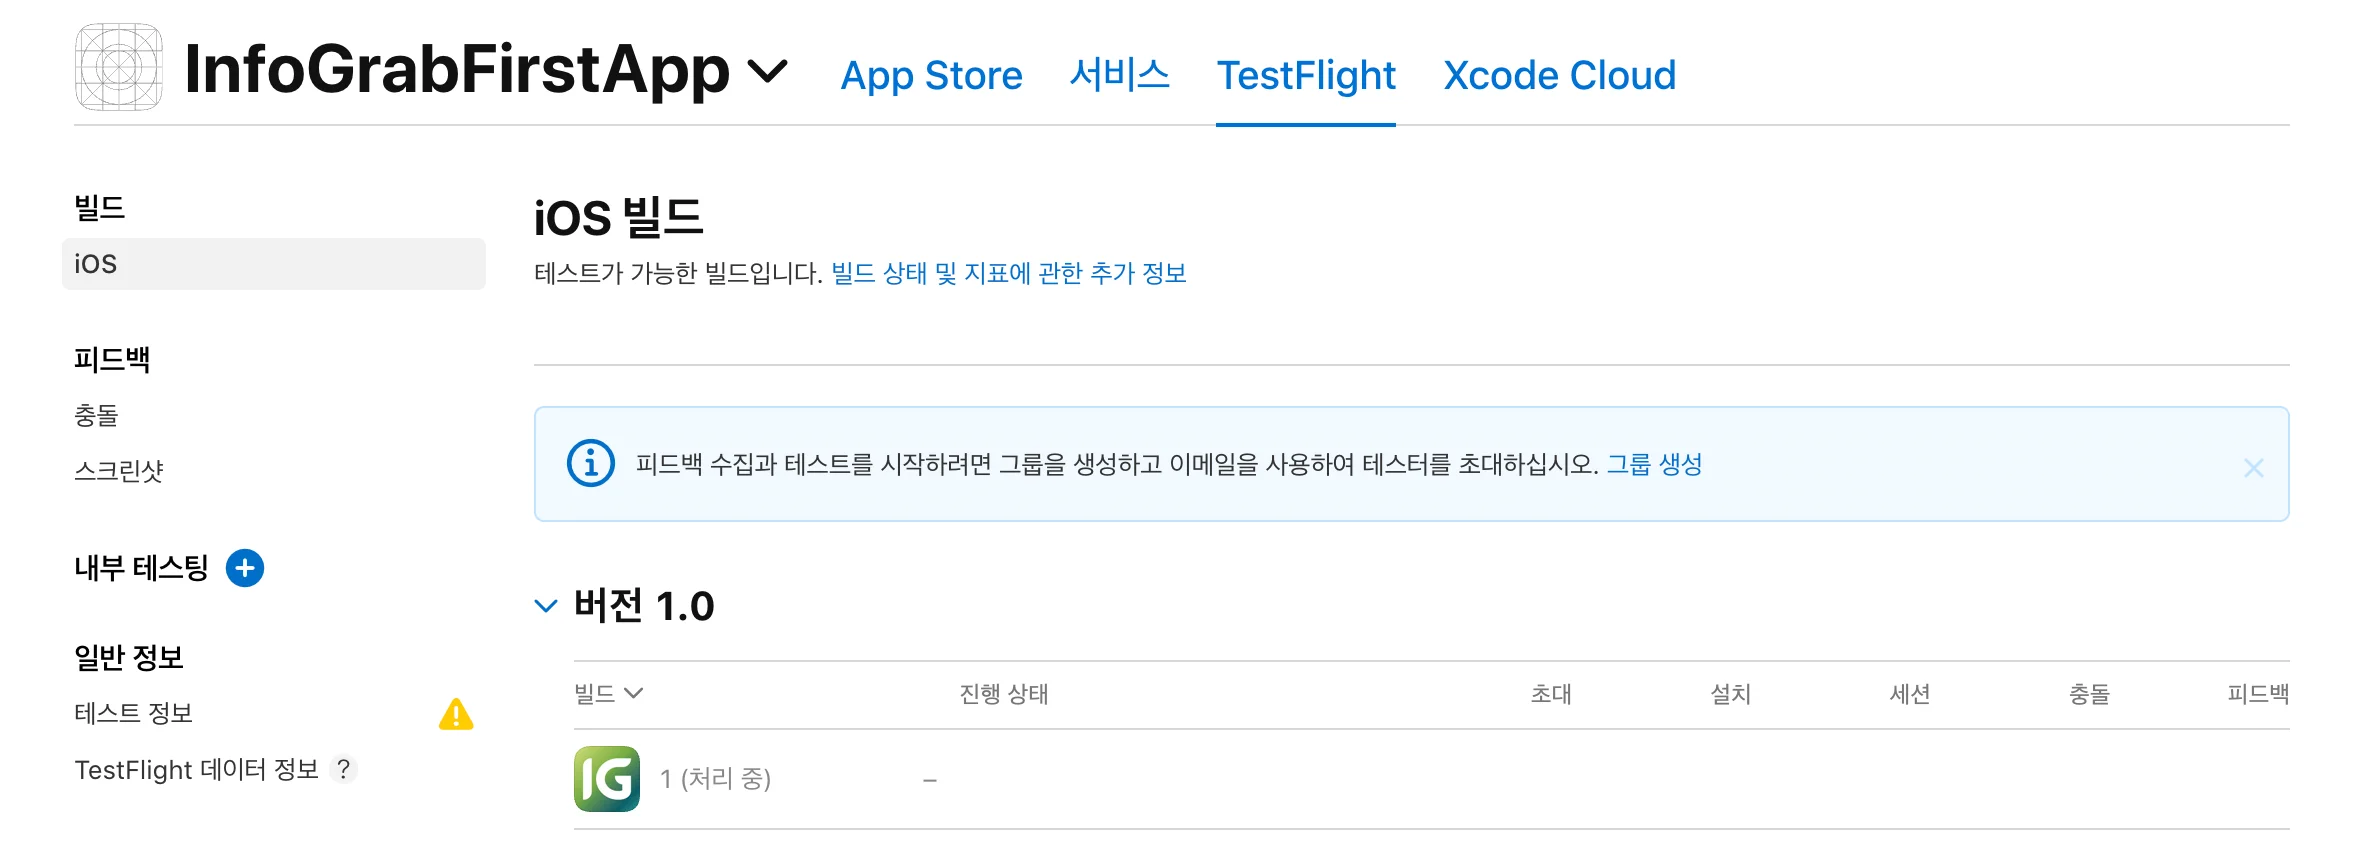Open the app switcher chevron next to InfoGrabFirstApp
Screen dimensions: 2366x868
[769, 72]
